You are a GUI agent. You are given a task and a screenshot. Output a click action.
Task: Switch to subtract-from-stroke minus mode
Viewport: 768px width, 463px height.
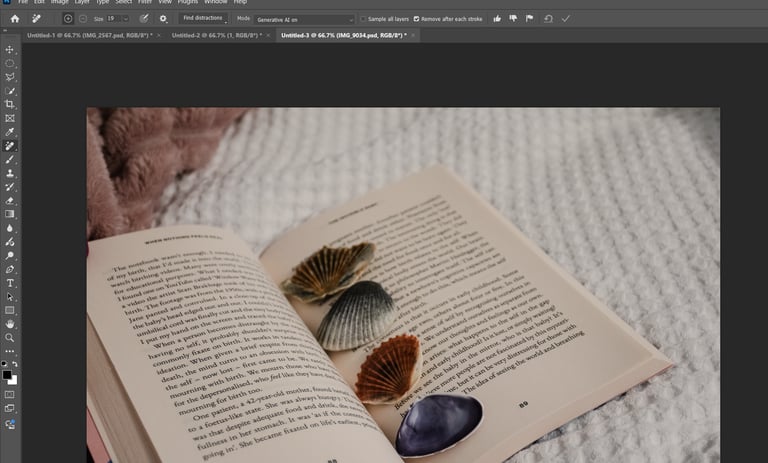coord(83,19)
